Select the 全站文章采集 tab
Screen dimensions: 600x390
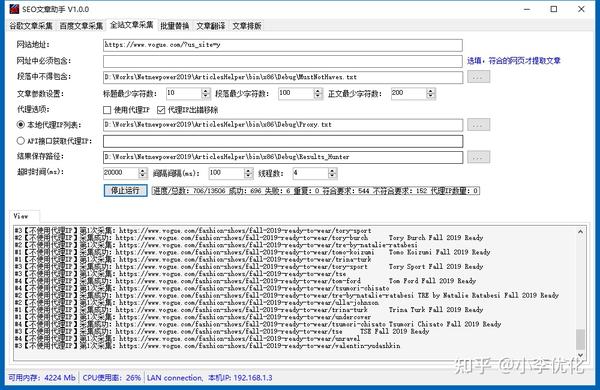[x=131, y=25]
